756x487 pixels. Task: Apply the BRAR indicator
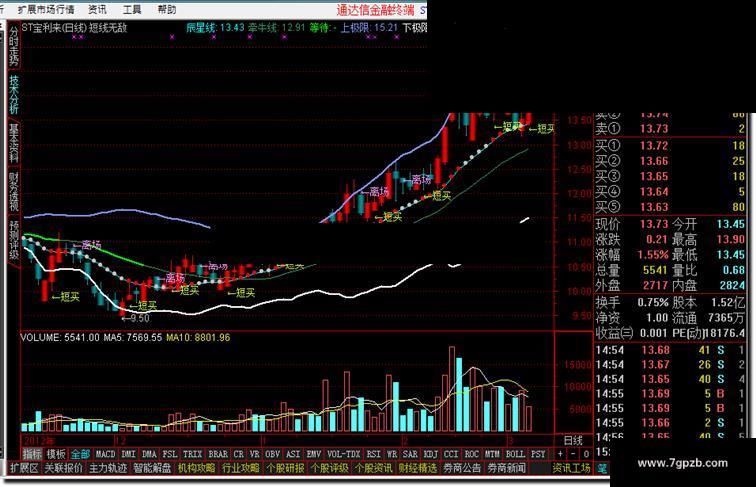pos(218,454)
